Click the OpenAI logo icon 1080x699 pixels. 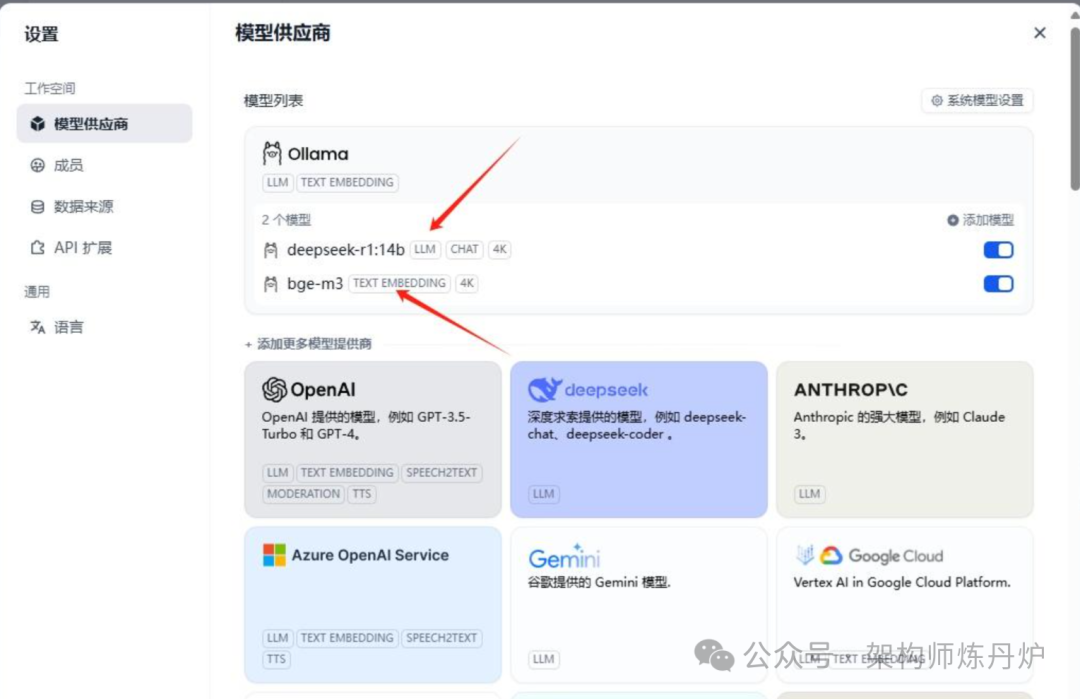click(274, 390)
